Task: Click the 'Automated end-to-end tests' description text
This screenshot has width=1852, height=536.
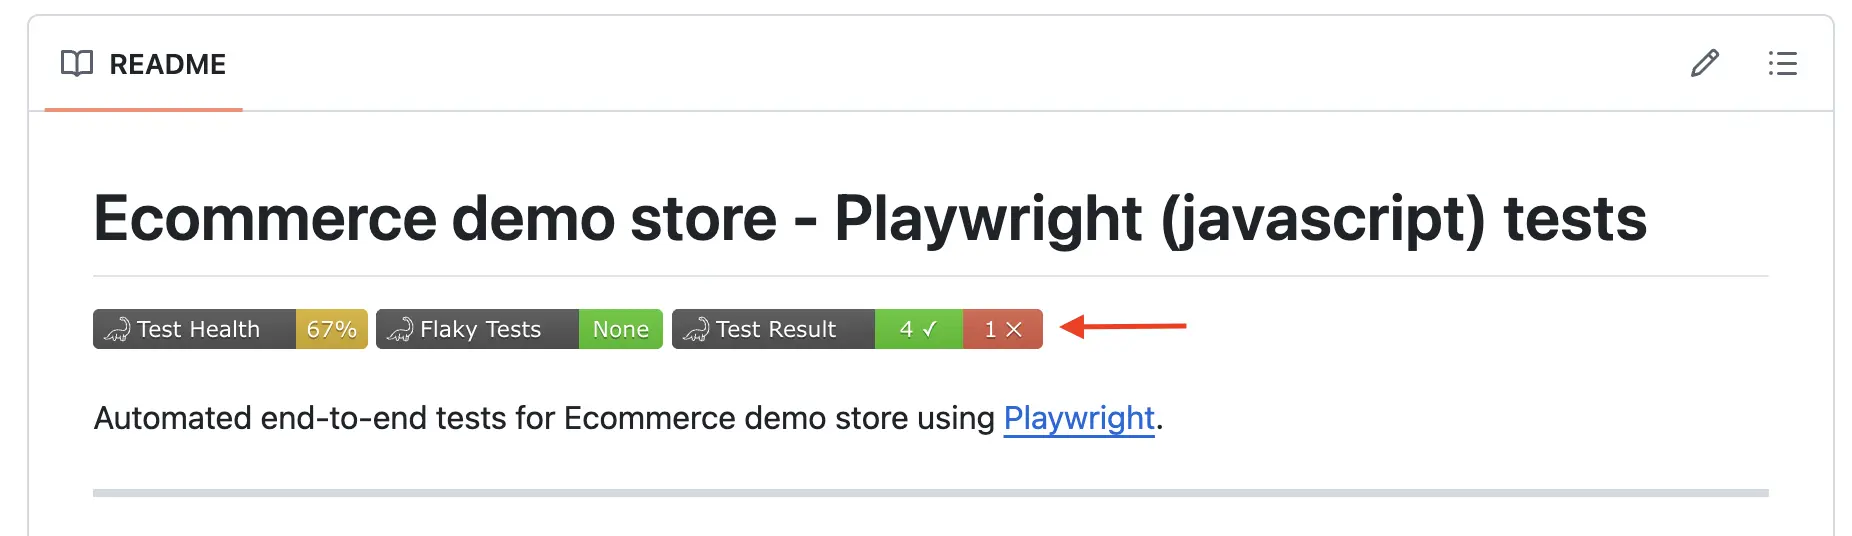Action: 628,418
